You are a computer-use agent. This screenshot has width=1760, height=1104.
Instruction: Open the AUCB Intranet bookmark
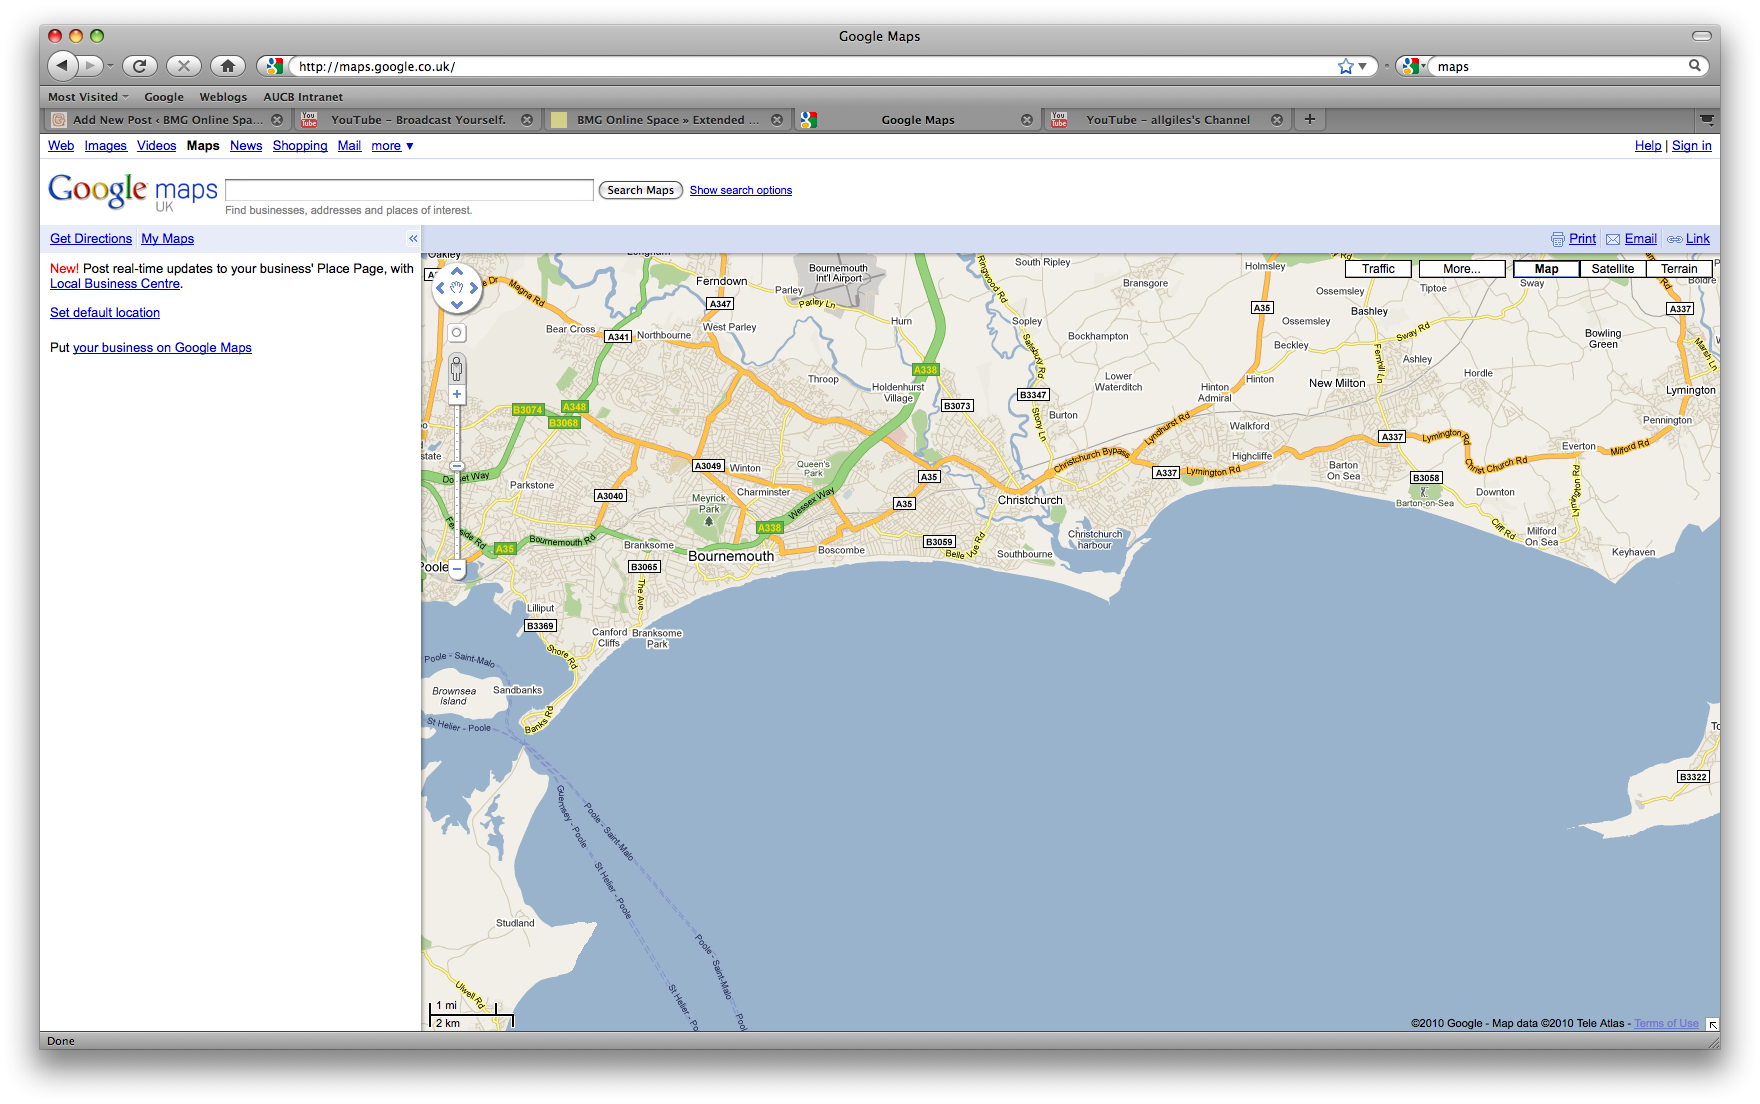click(303, 97)
